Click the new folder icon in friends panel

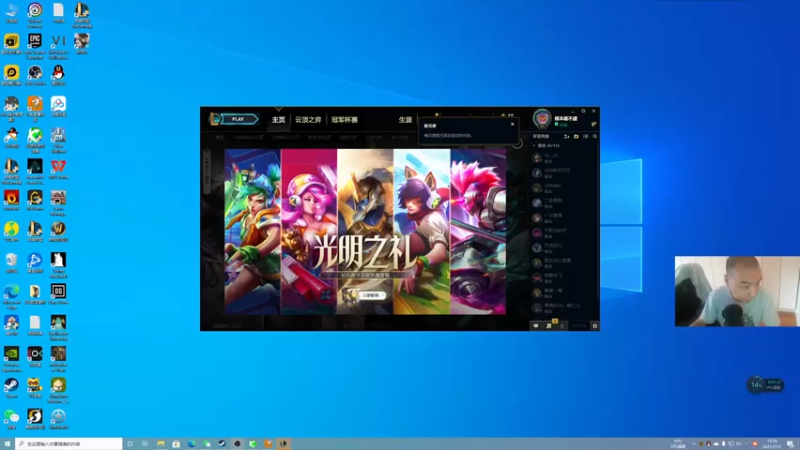pos(576,136)
